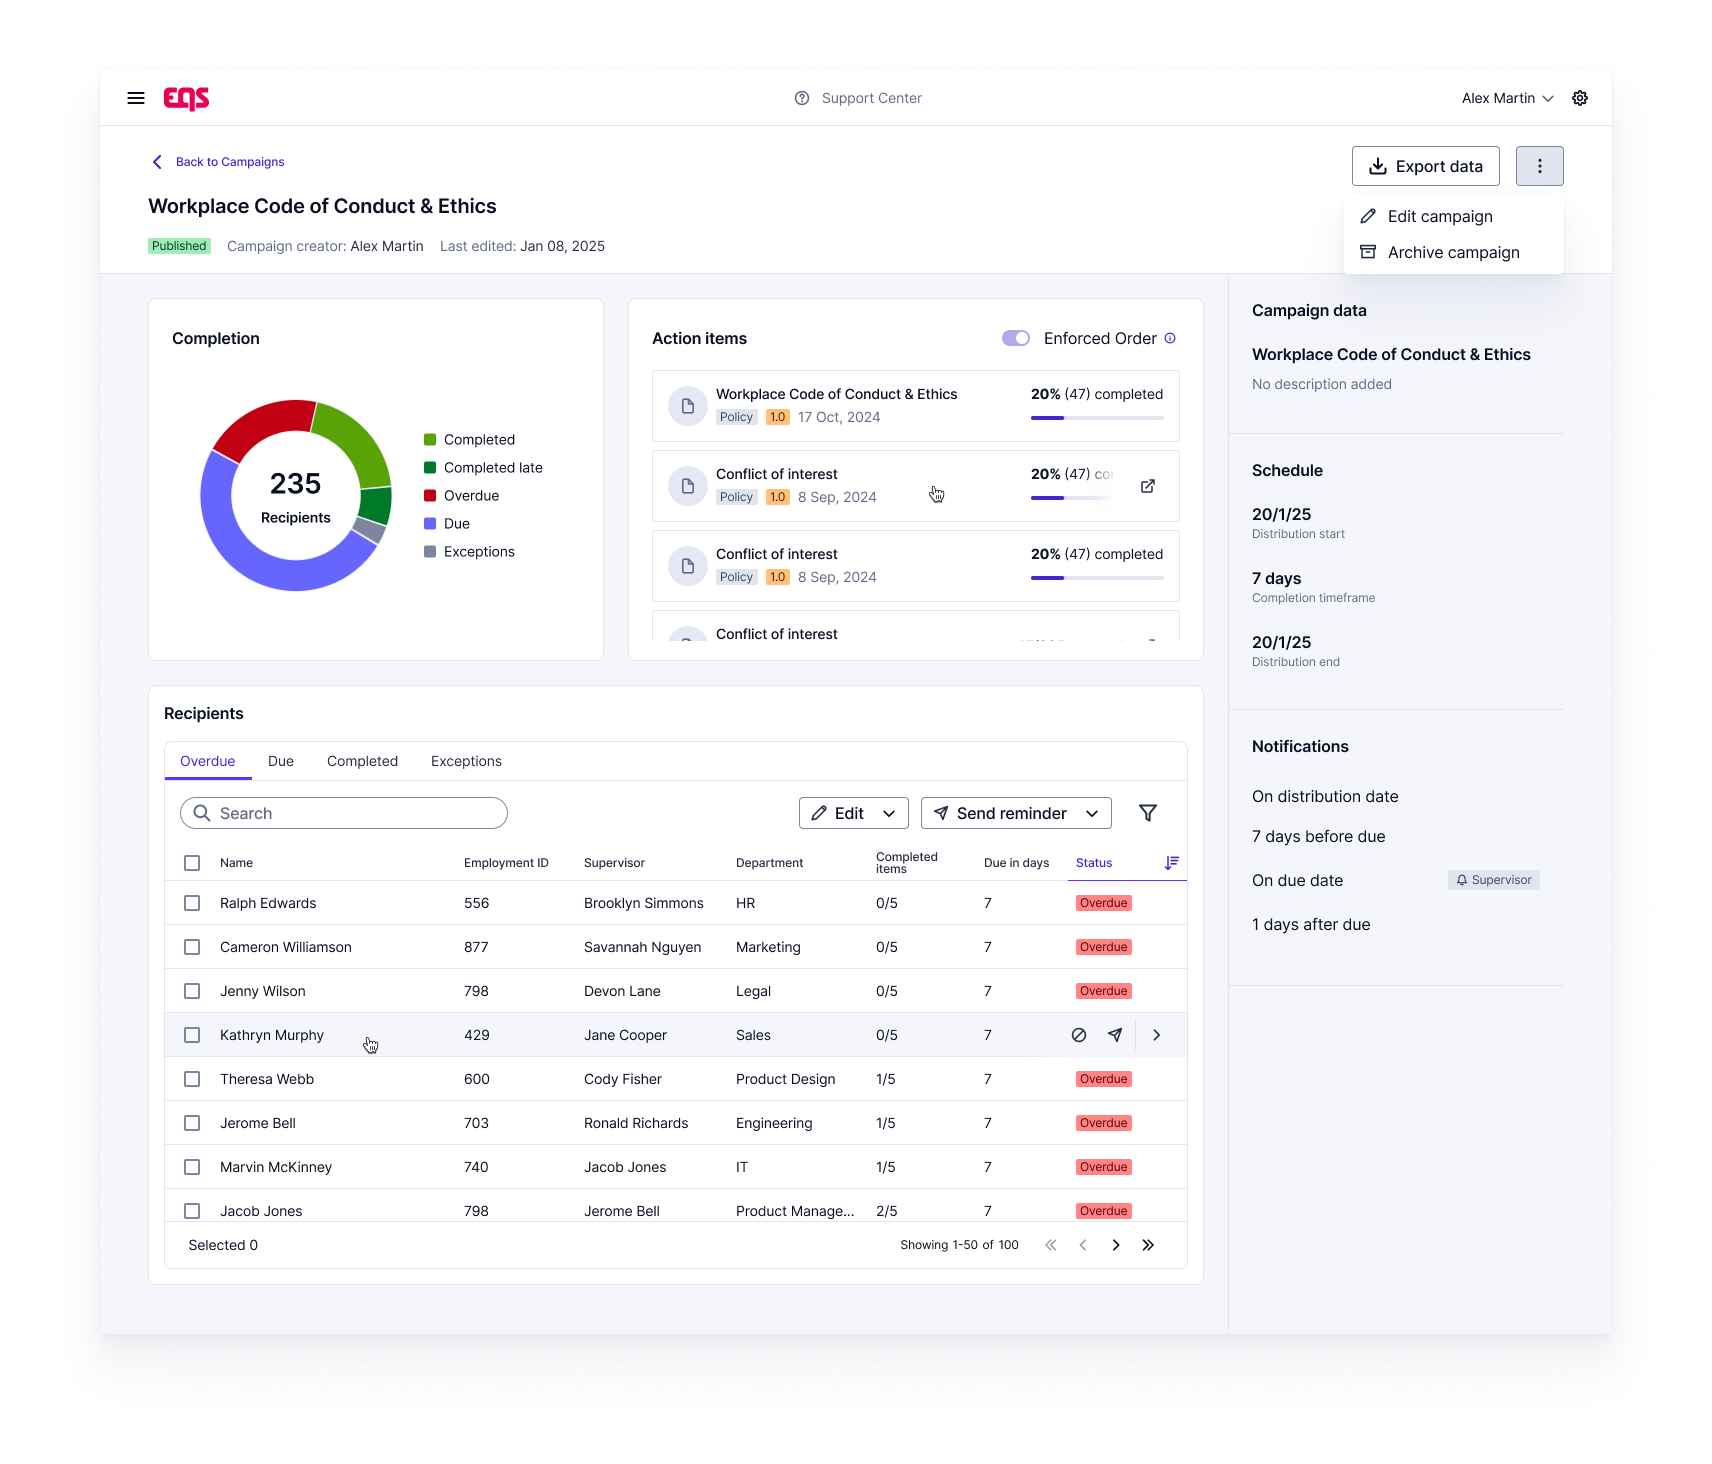Sort by the Name column header

click(236, 863)
